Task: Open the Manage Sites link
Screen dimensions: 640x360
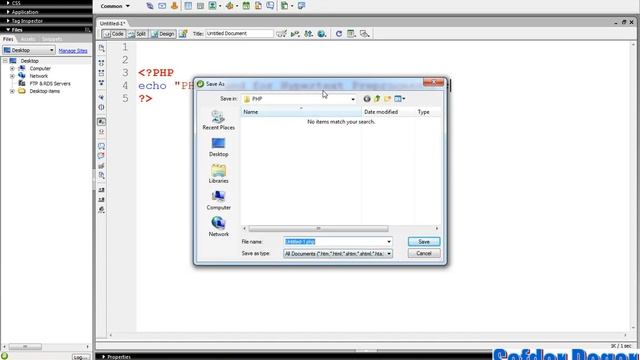Action: coord(73,51)
